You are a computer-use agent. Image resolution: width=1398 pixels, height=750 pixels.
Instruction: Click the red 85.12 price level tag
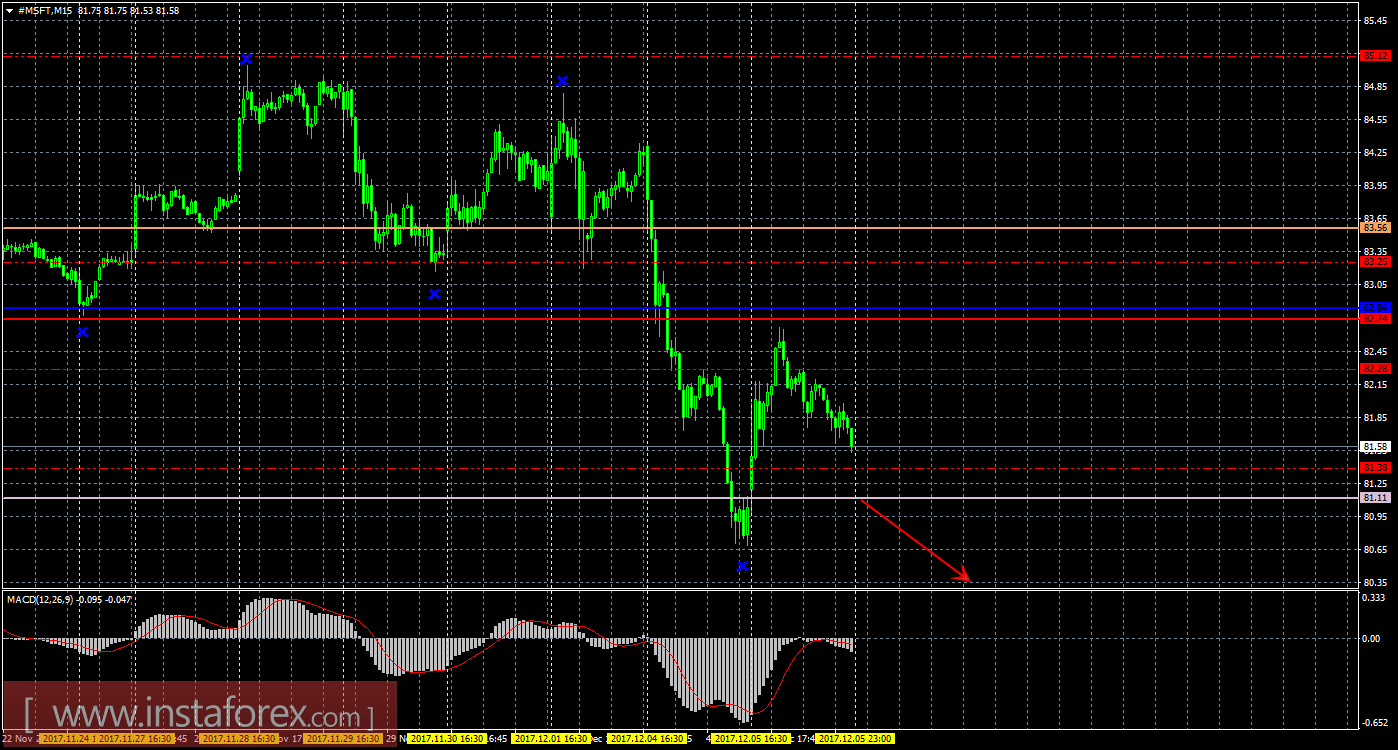tap(1376, 56)
